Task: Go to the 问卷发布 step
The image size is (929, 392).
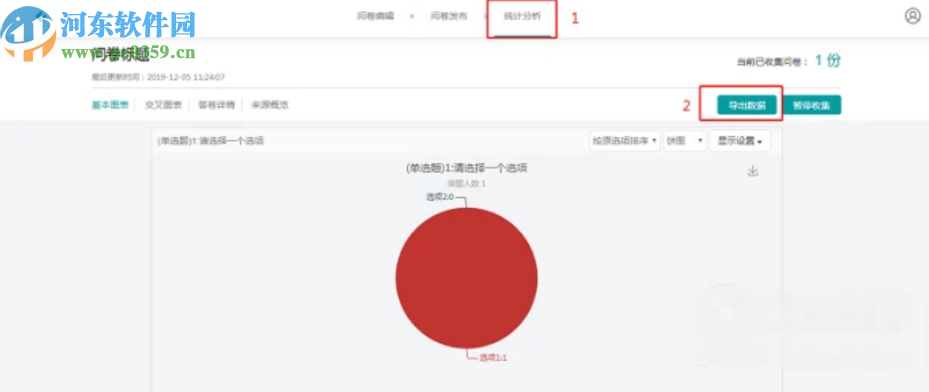Action: [x=449, y=16]
